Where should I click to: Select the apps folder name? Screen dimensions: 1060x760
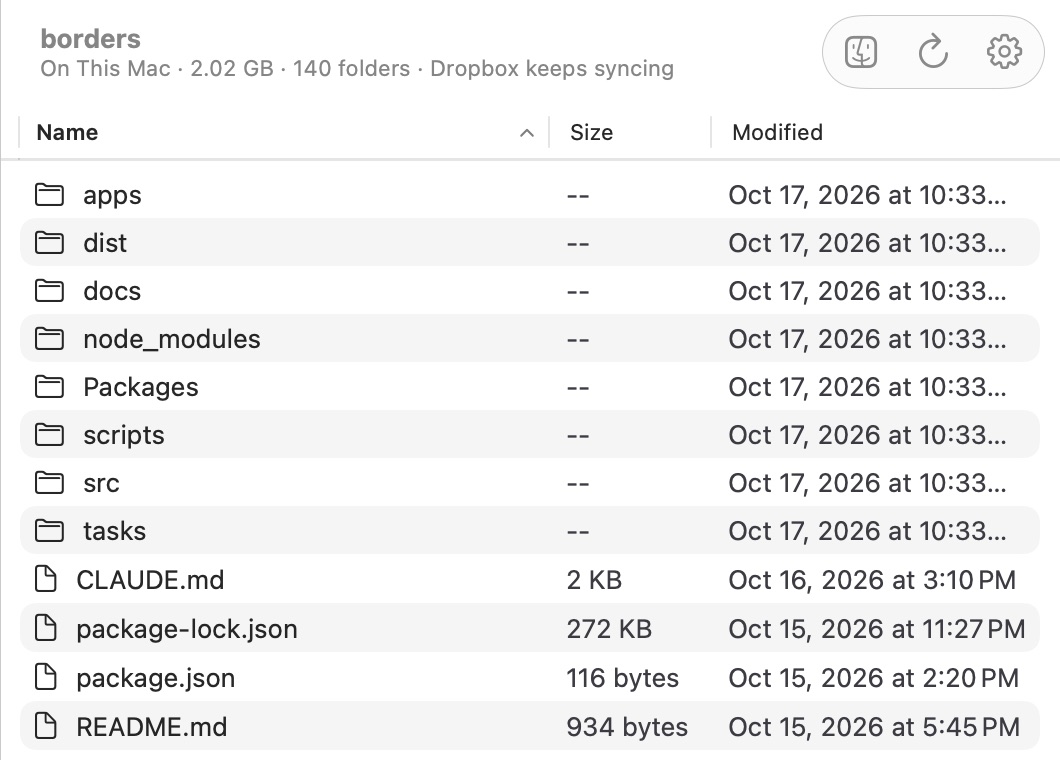pos(112,195)
